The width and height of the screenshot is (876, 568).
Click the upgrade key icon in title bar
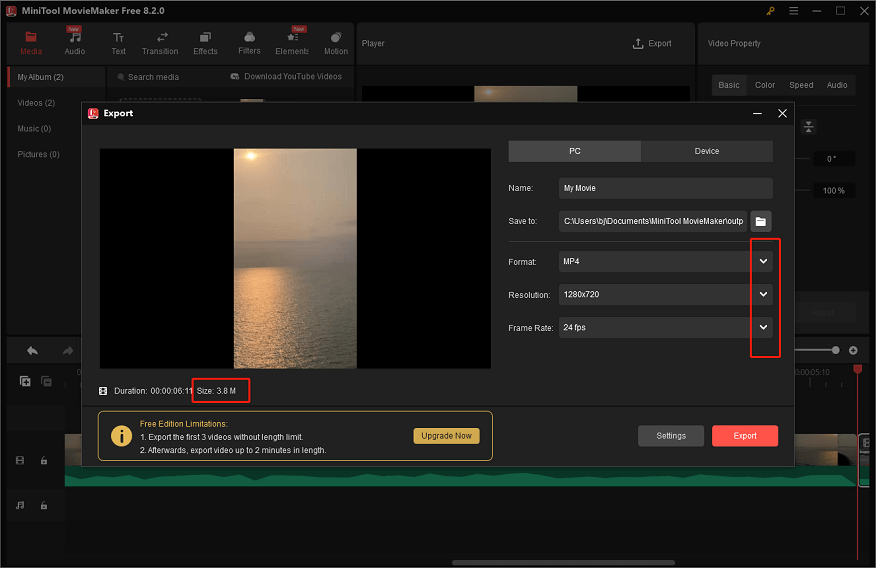[x=770, y=11]
